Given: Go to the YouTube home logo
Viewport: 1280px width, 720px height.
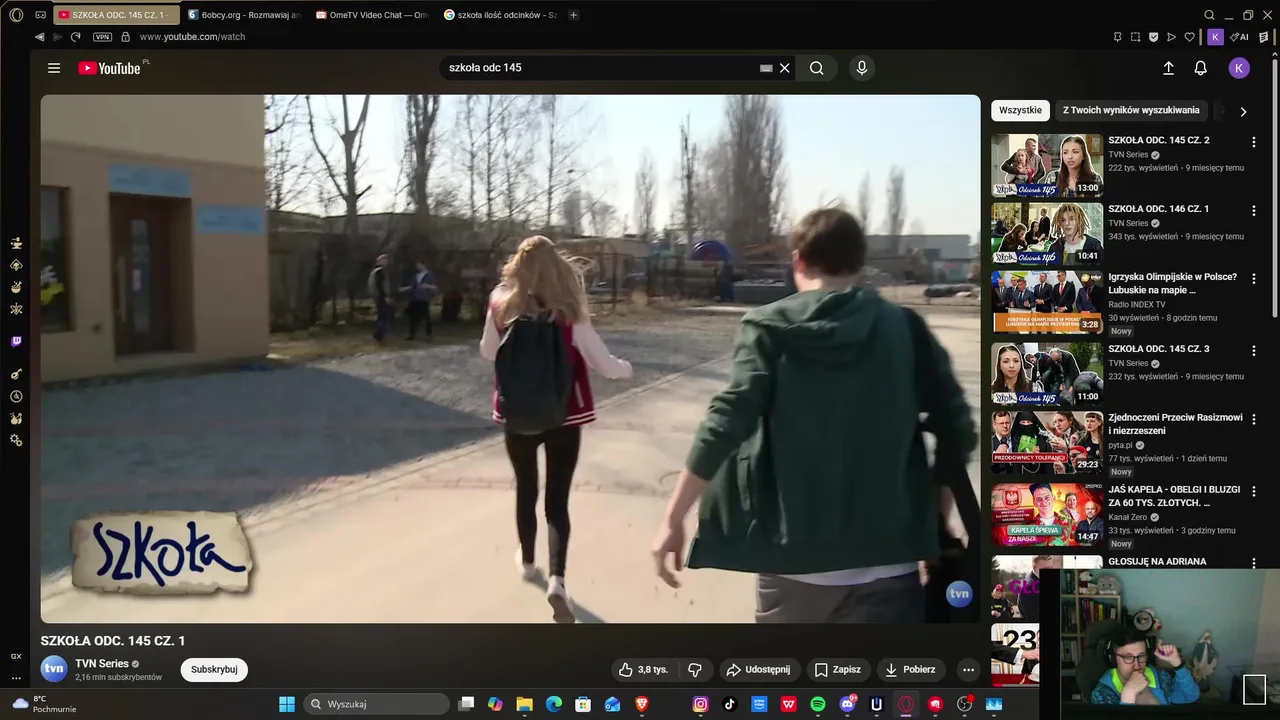Looking at the screenshot, I should [x=109, y=68].
